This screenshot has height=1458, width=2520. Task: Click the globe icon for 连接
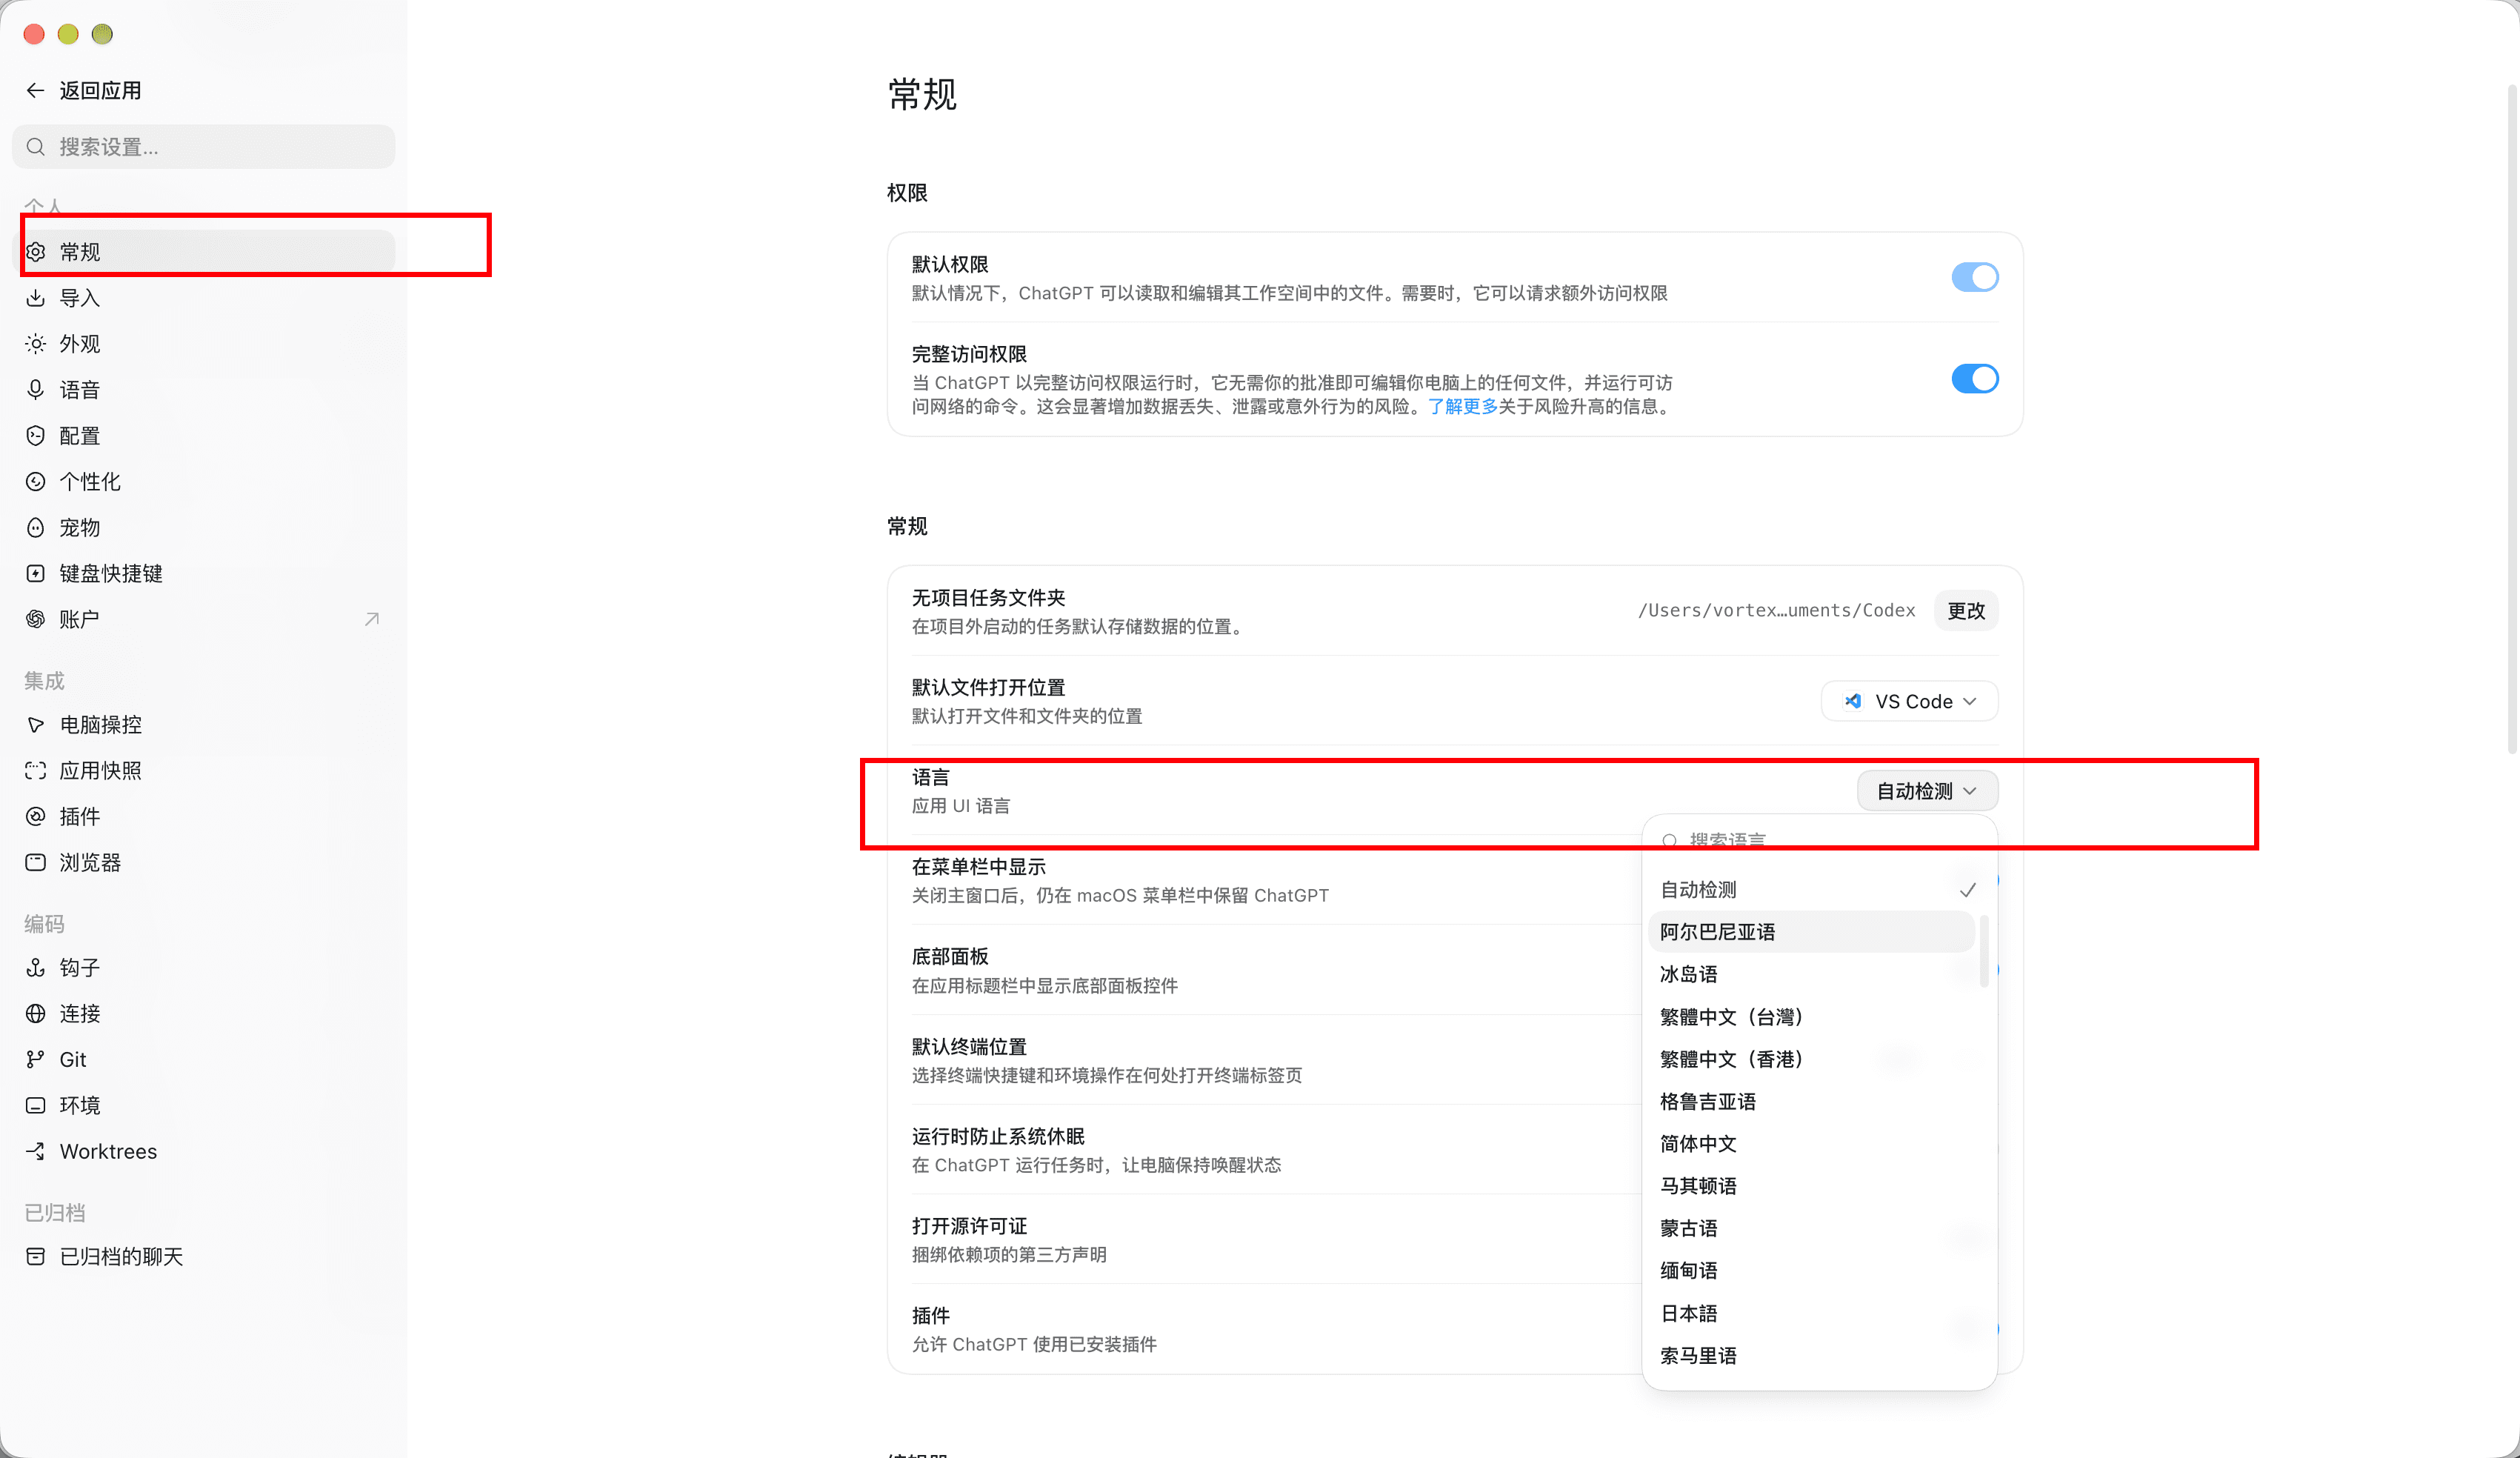(35, 1014)
